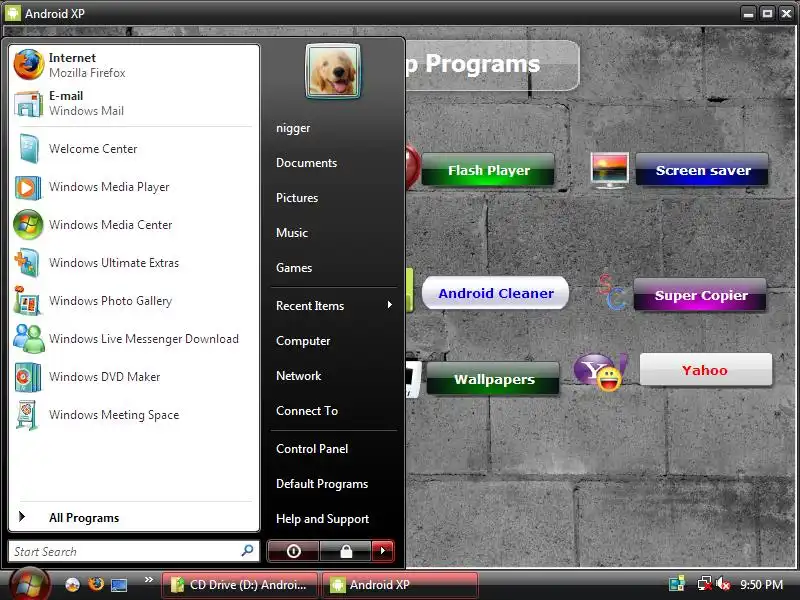Viewport: 800px width, 600px height.
Task: Click the magnifier search icon
Action: [x=247, y=551]
